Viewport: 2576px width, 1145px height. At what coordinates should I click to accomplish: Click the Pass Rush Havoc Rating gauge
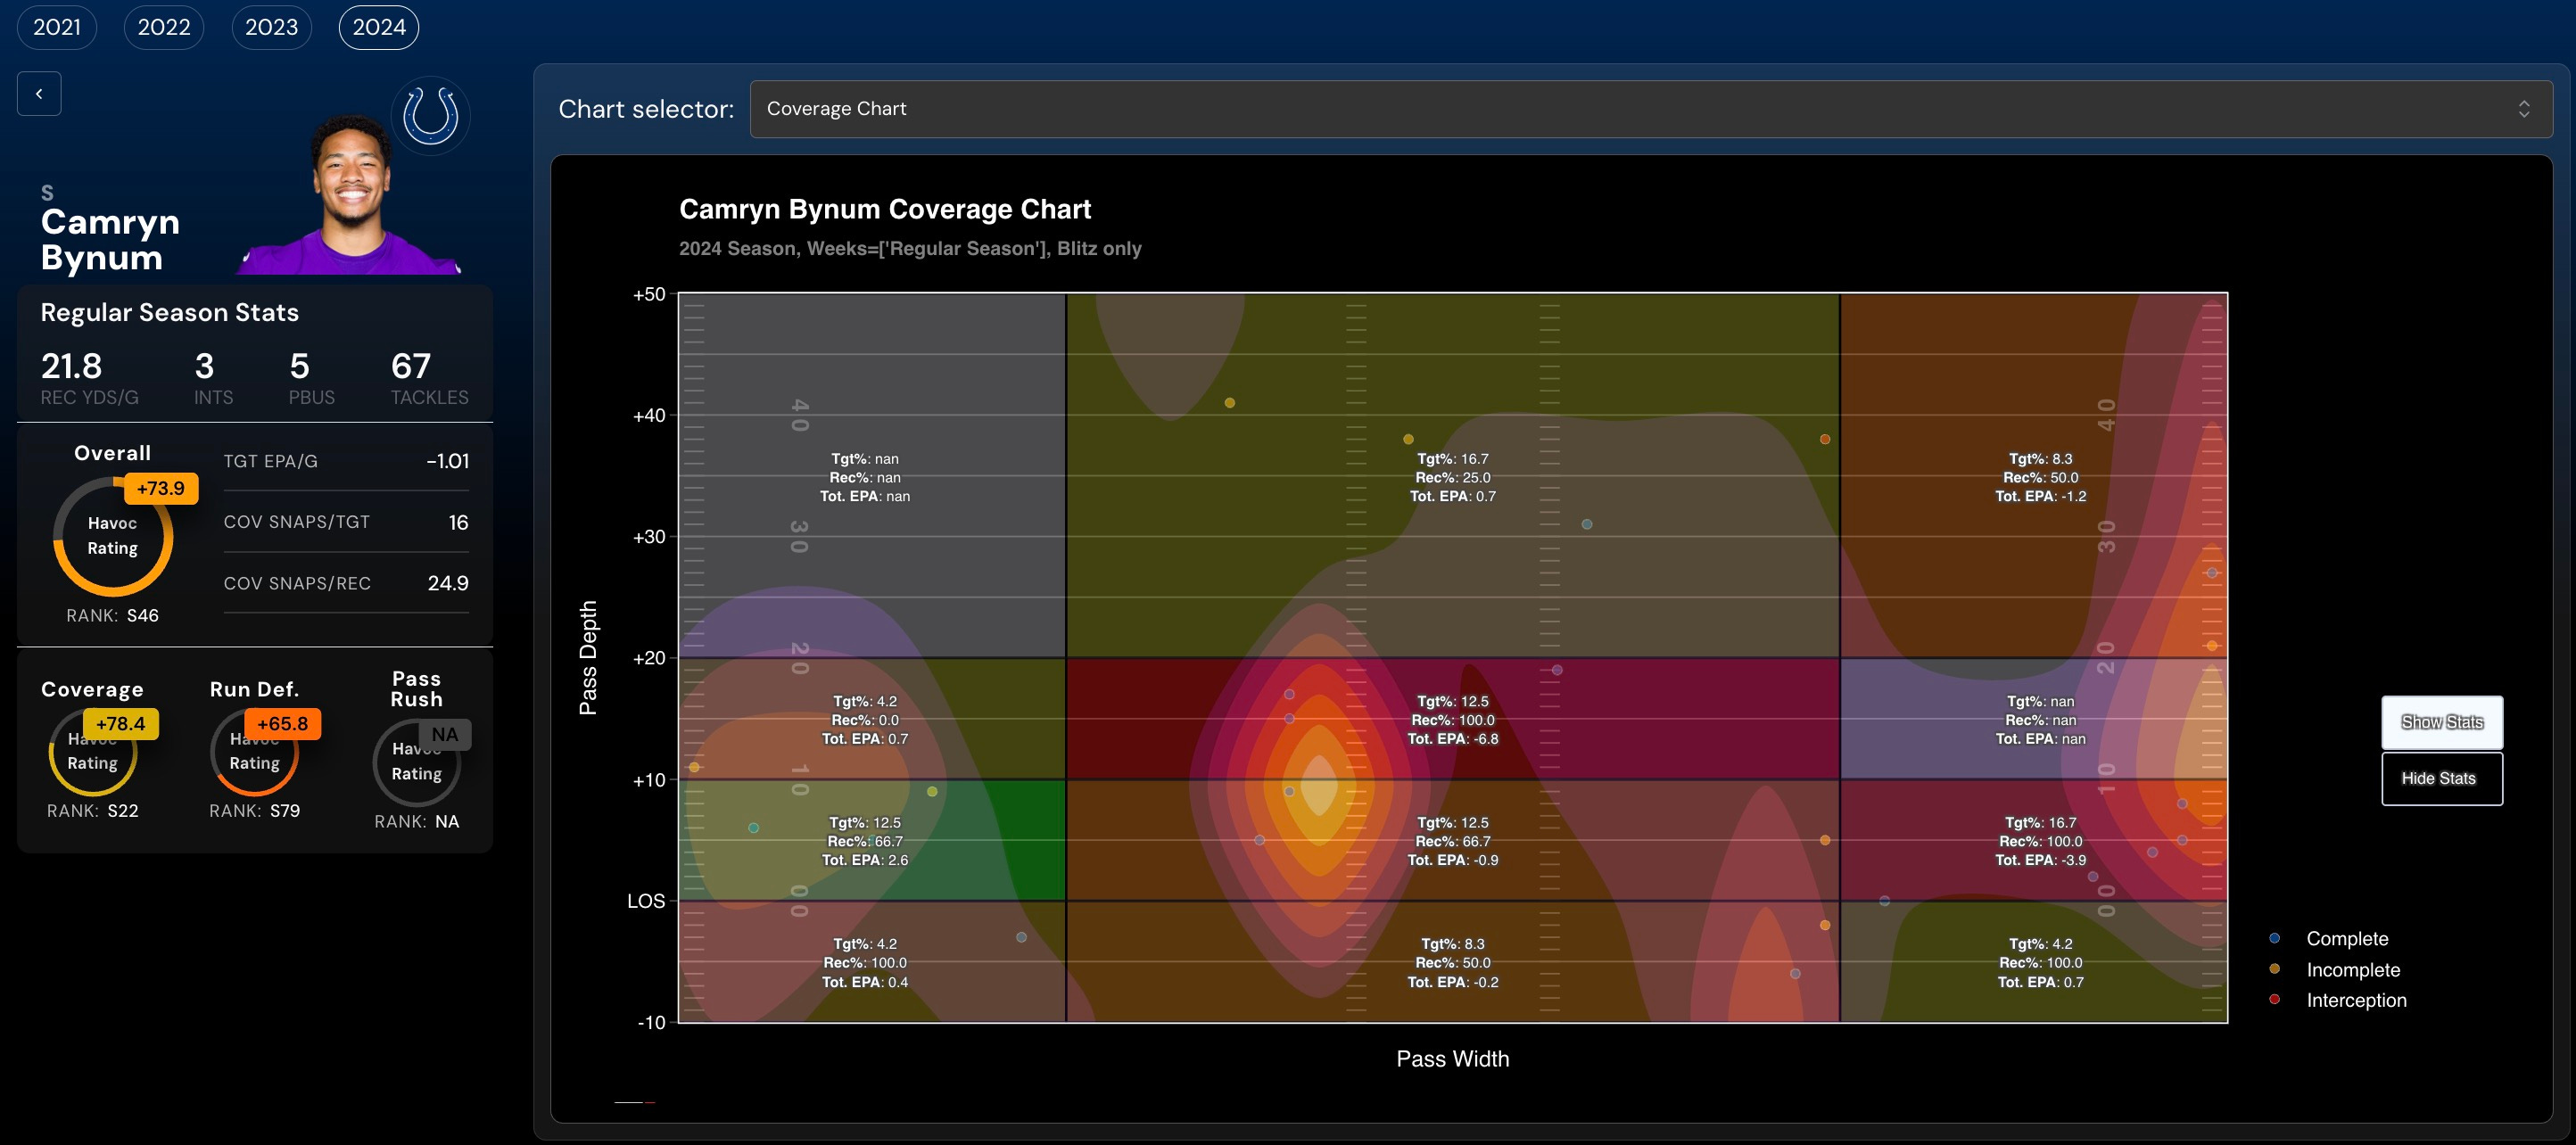[x=416, y=762]
